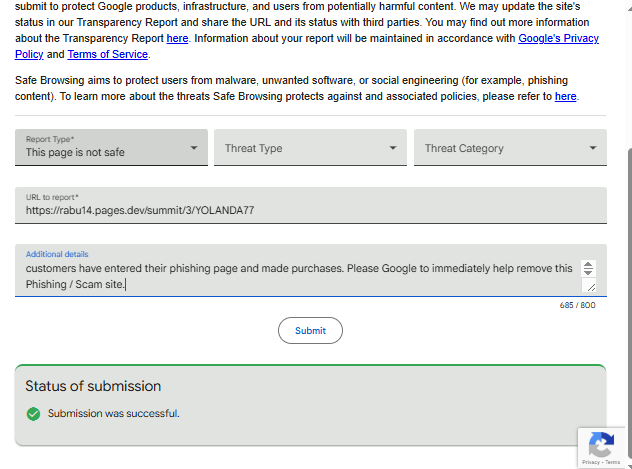Follow the associated policies "here" link

(565, 97)
